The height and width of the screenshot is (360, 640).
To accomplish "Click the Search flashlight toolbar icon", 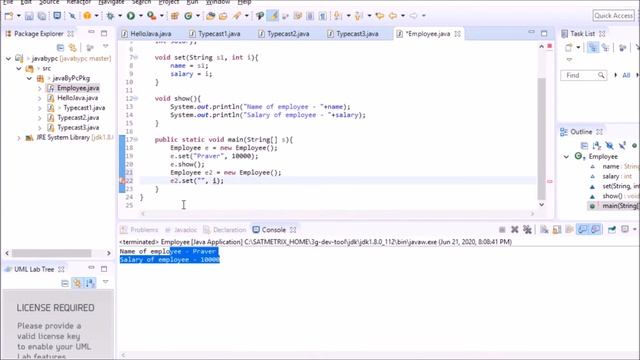I will click(237, 16).
